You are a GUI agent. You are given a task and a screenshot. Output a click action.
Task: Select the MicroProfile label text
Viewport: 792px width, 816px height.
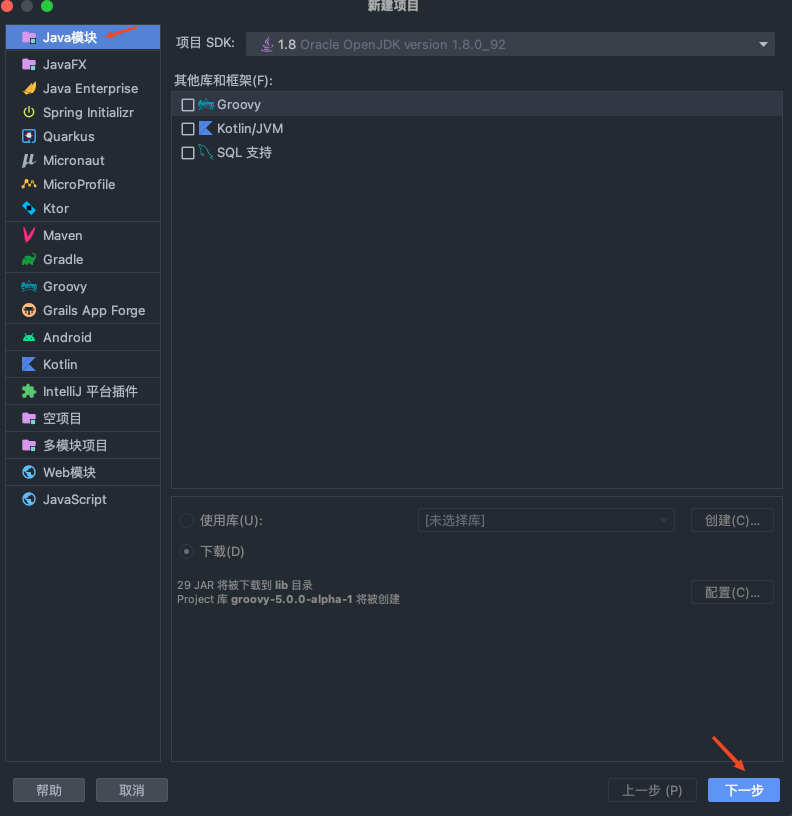tap(79, 184)
